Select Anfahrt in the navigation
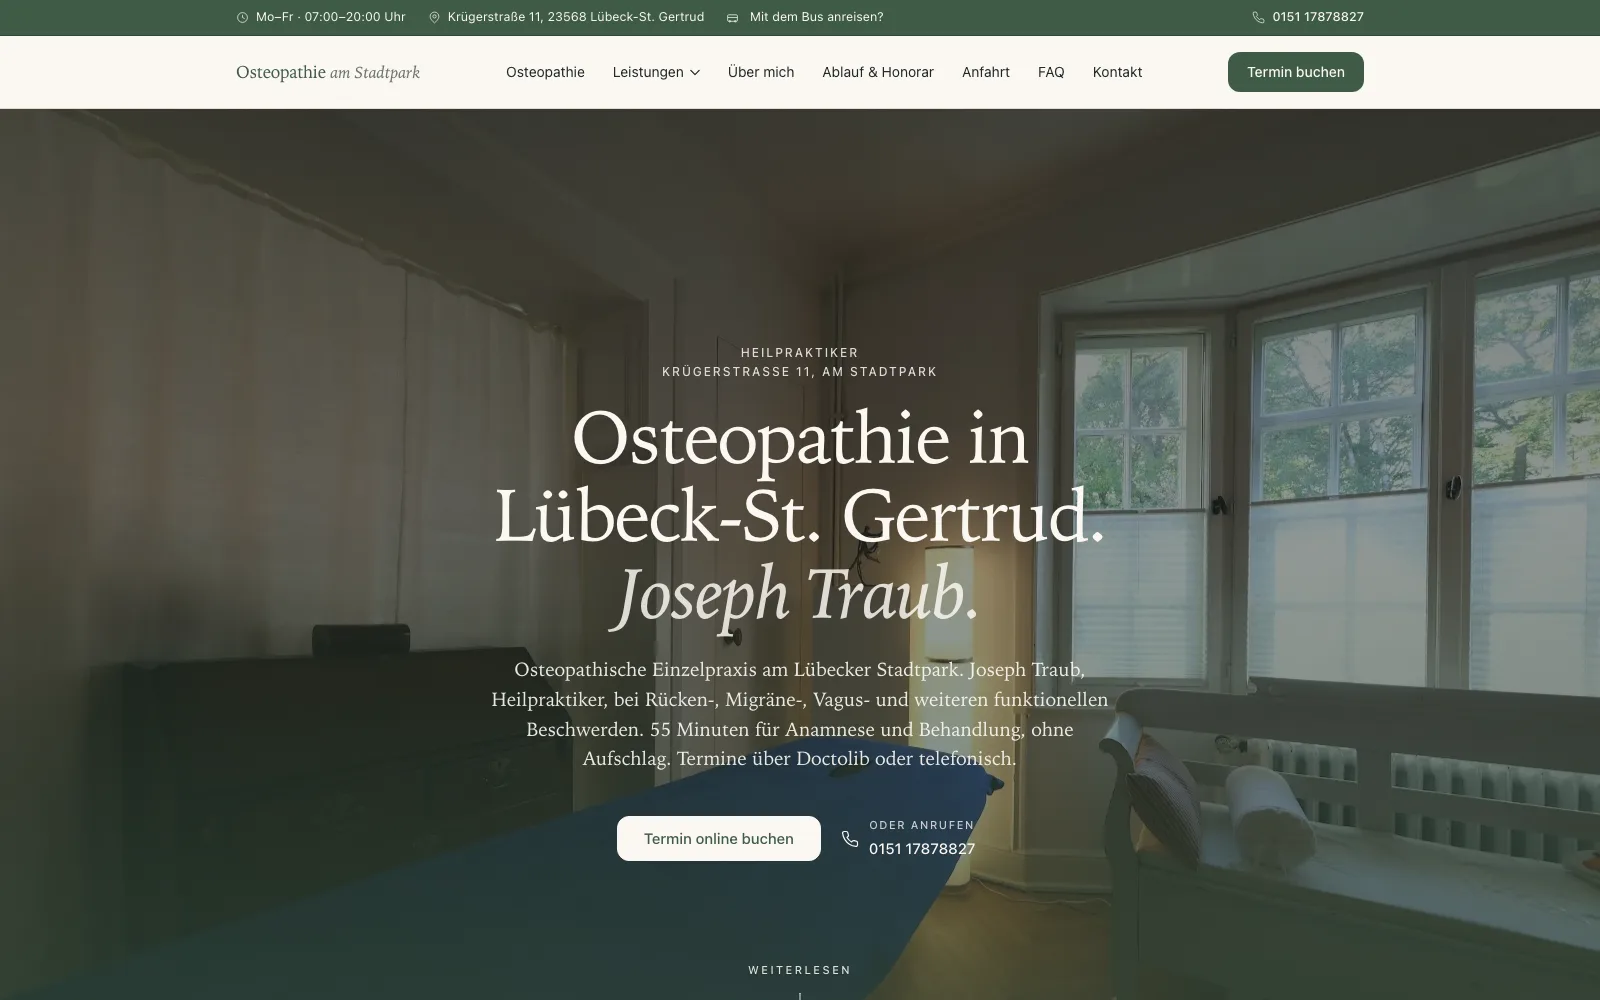This screenshot has height=1000, width=1600. click(986, 72)
